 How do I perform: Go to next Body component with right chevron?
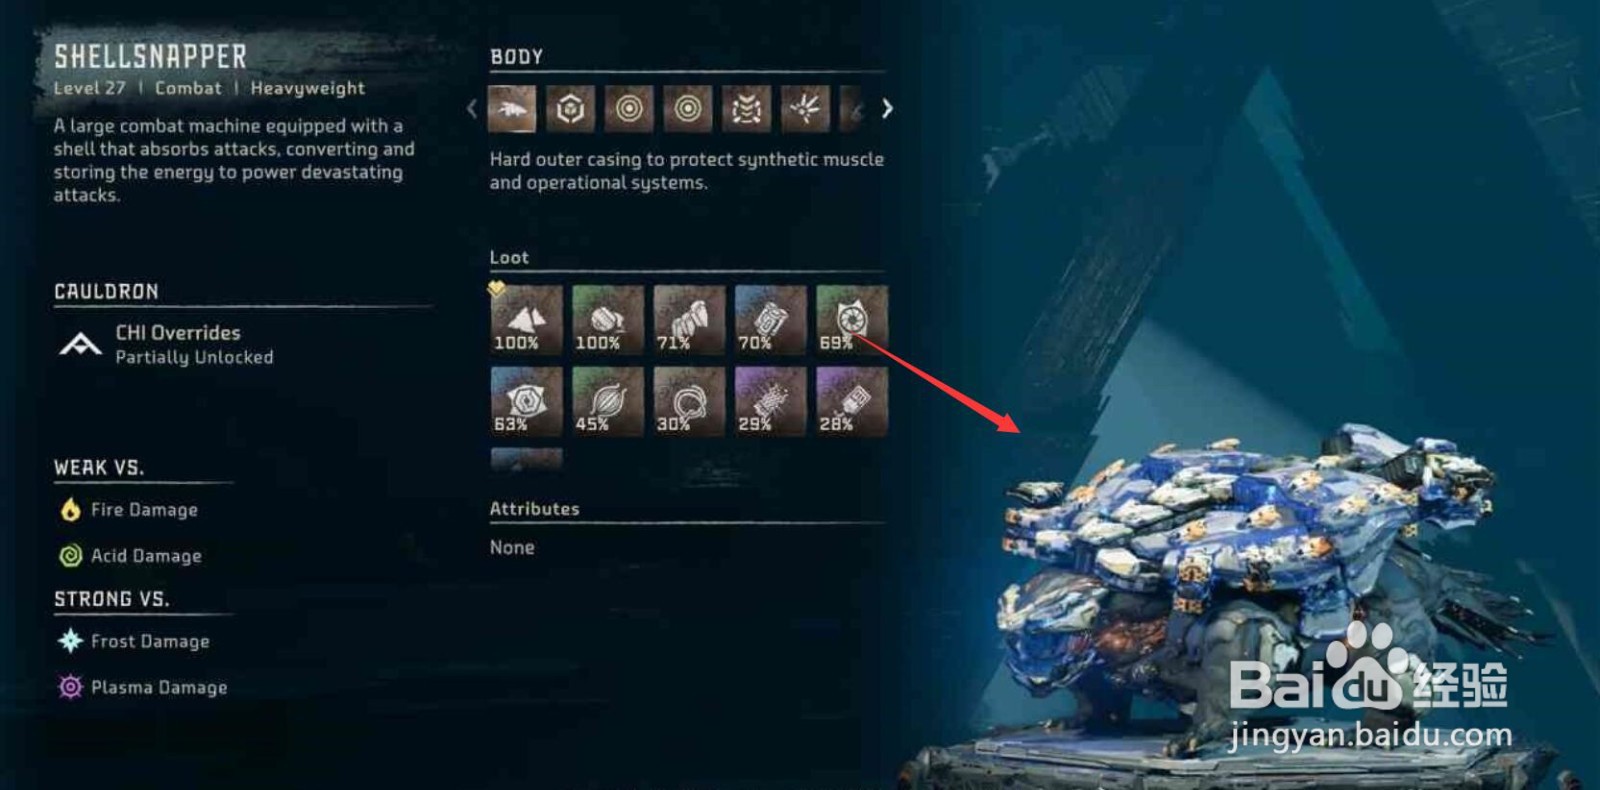pos(887,109)
